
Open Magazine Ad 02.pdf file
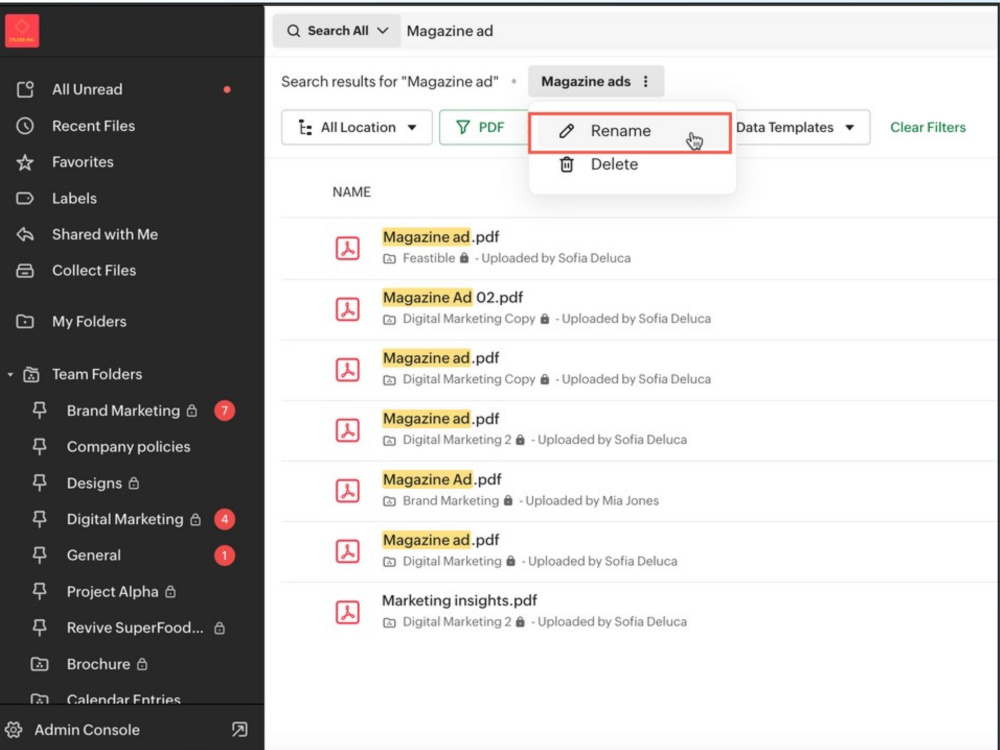[452, 298]
